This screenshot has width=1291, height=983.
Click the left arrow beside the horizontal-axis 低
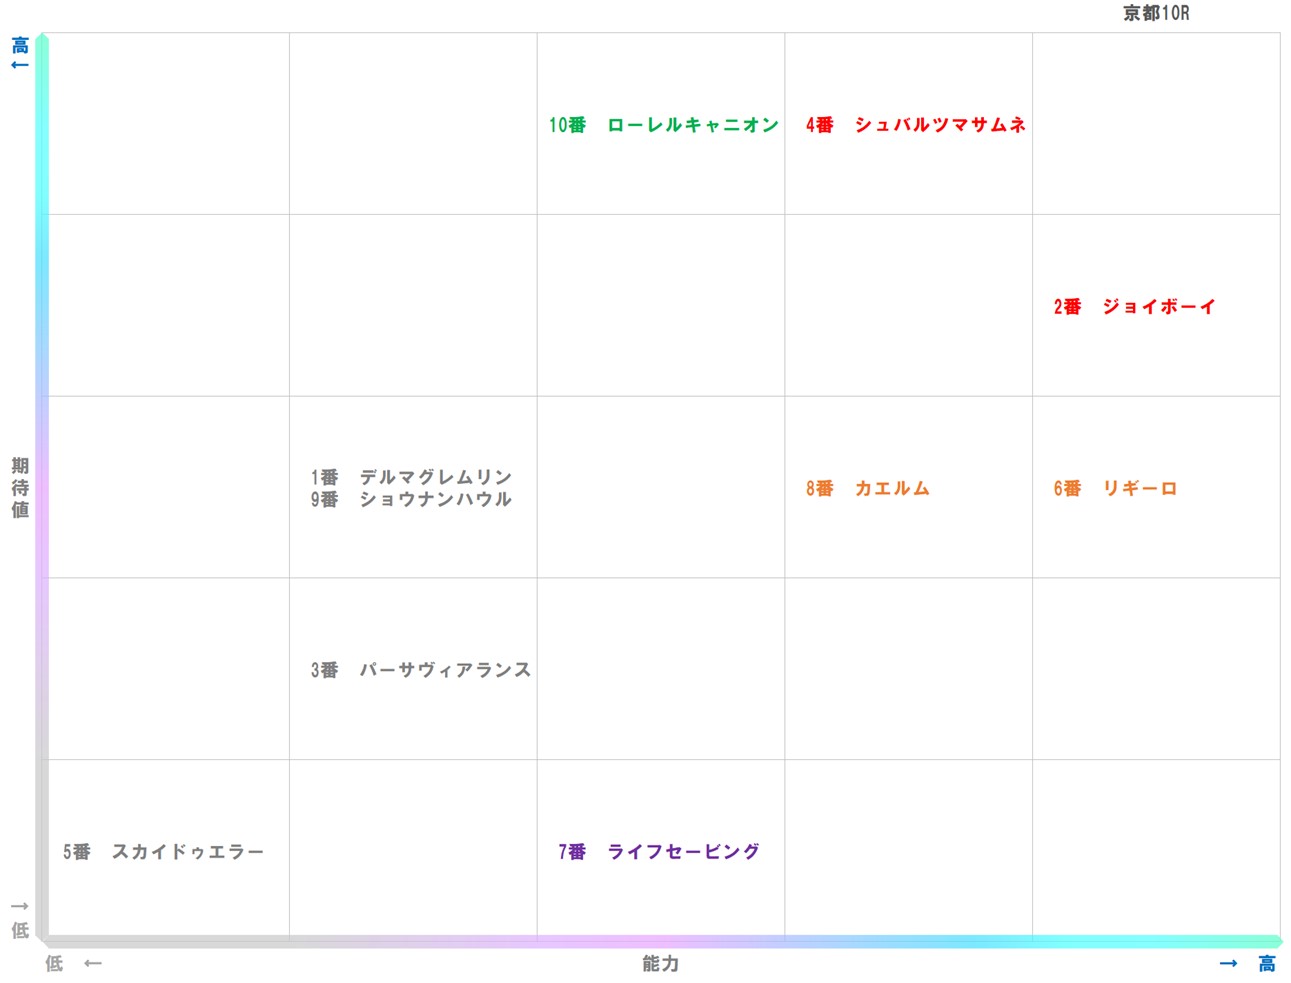(93, 964)
